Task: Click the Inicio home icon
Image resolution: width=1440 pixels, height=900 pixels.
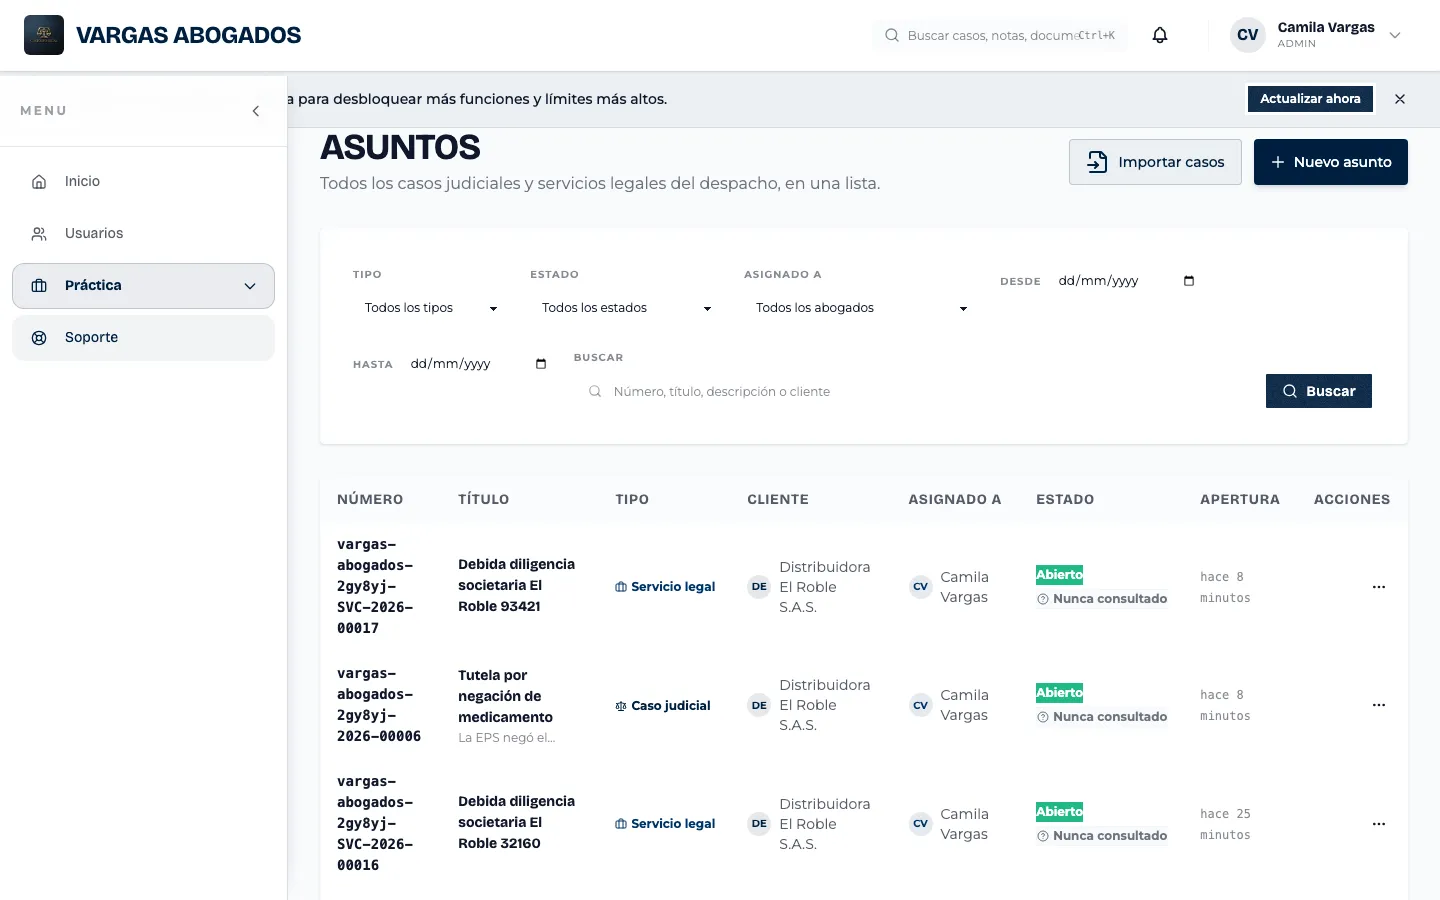Action: coord(39,182)
